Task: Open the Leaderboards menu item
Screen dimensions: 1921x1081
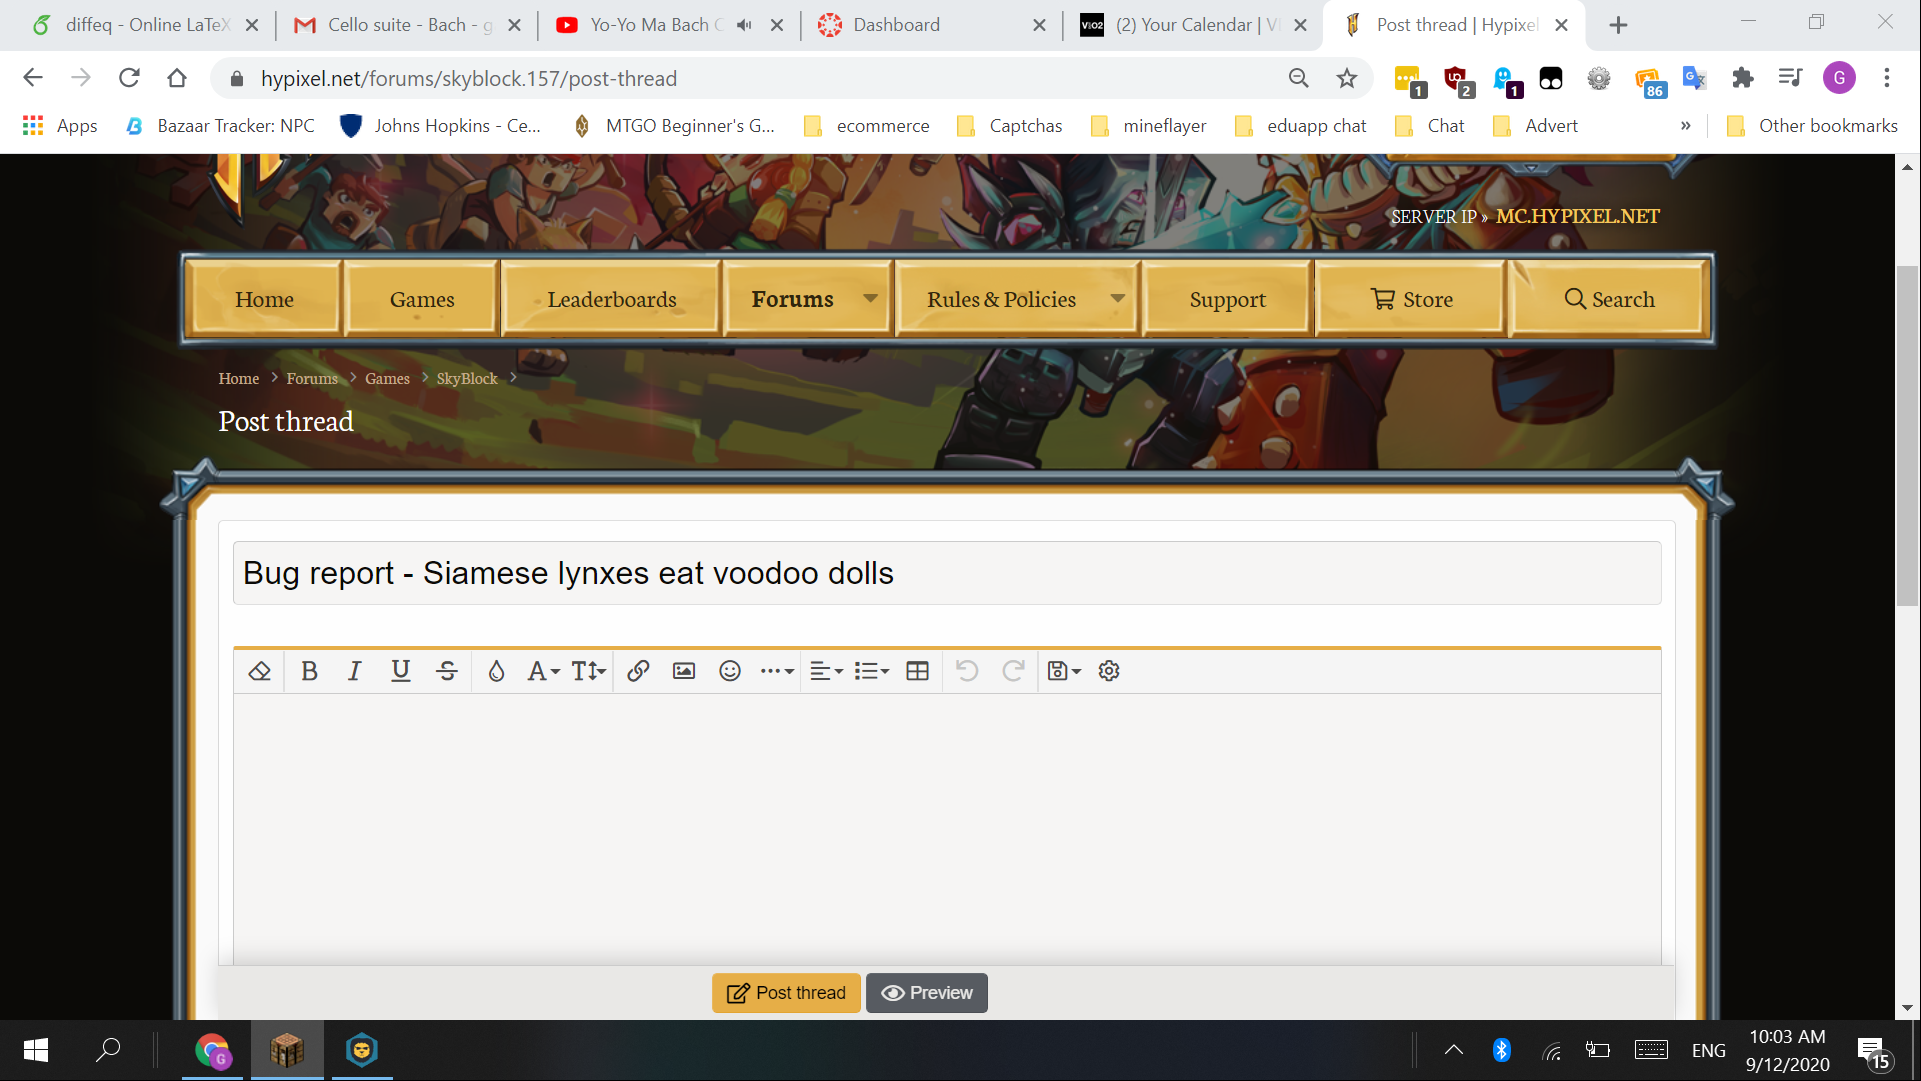Action: 611,299
